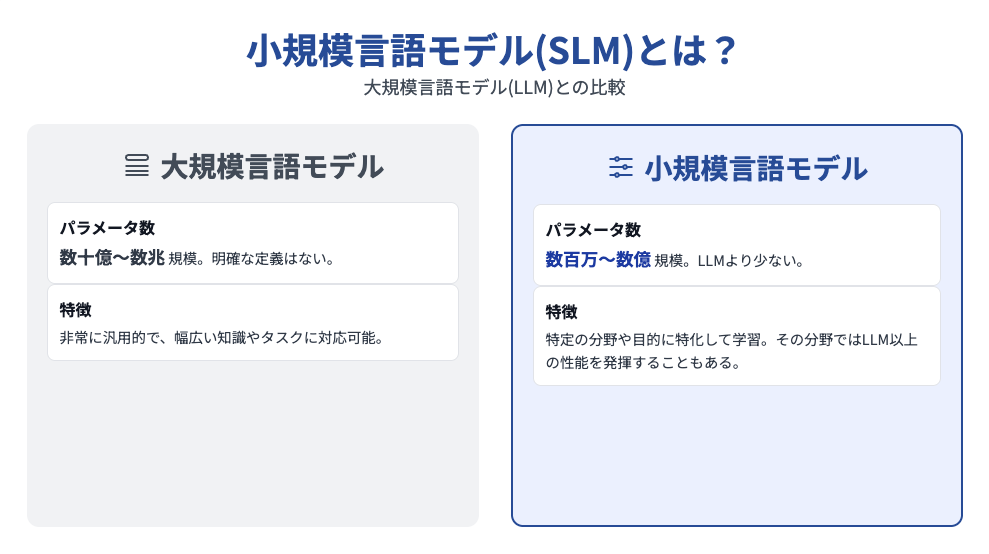
Task: Click the bold text 数十億〜数兆
Action: click(112, 257)
